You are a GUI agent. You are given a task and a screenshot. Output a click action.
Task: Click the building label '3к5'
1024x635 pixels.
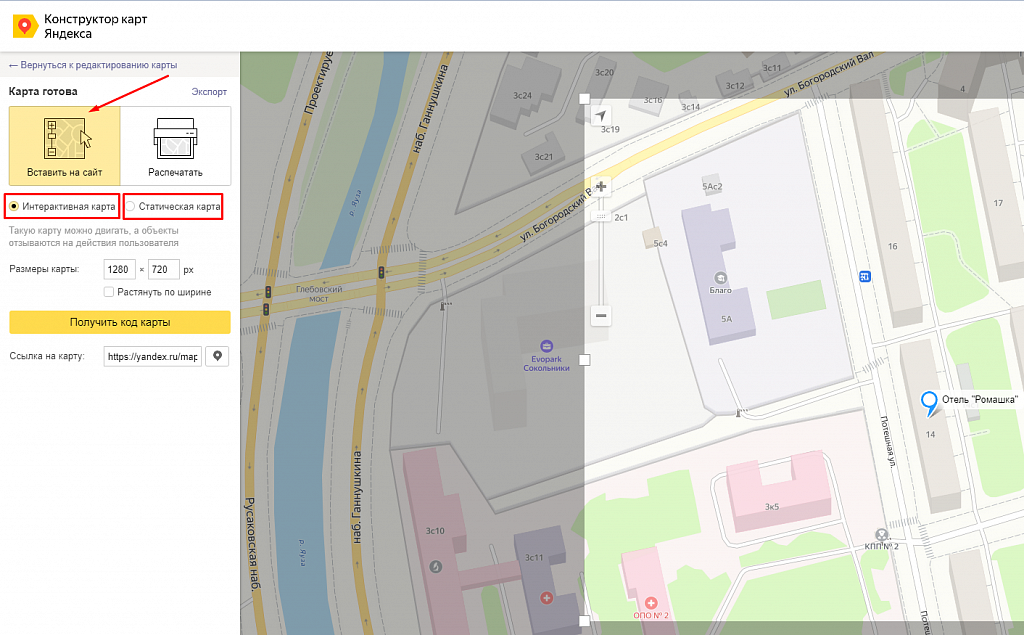coord(772,506)
